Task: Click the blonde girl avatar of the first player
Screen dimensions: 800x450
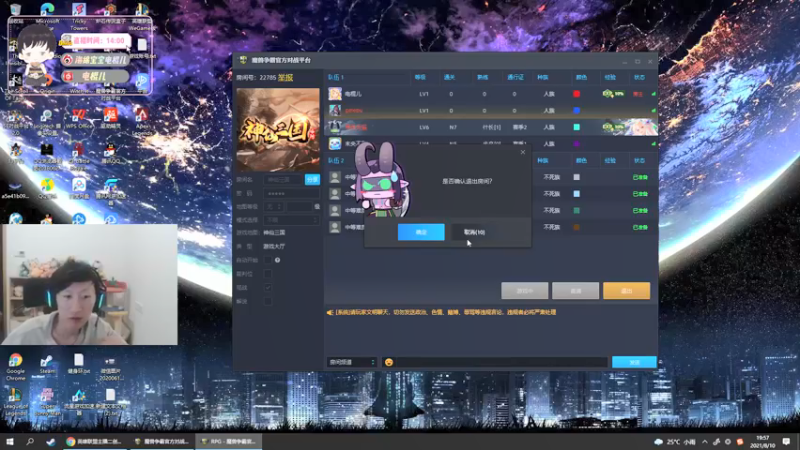Action: [335, 94]
